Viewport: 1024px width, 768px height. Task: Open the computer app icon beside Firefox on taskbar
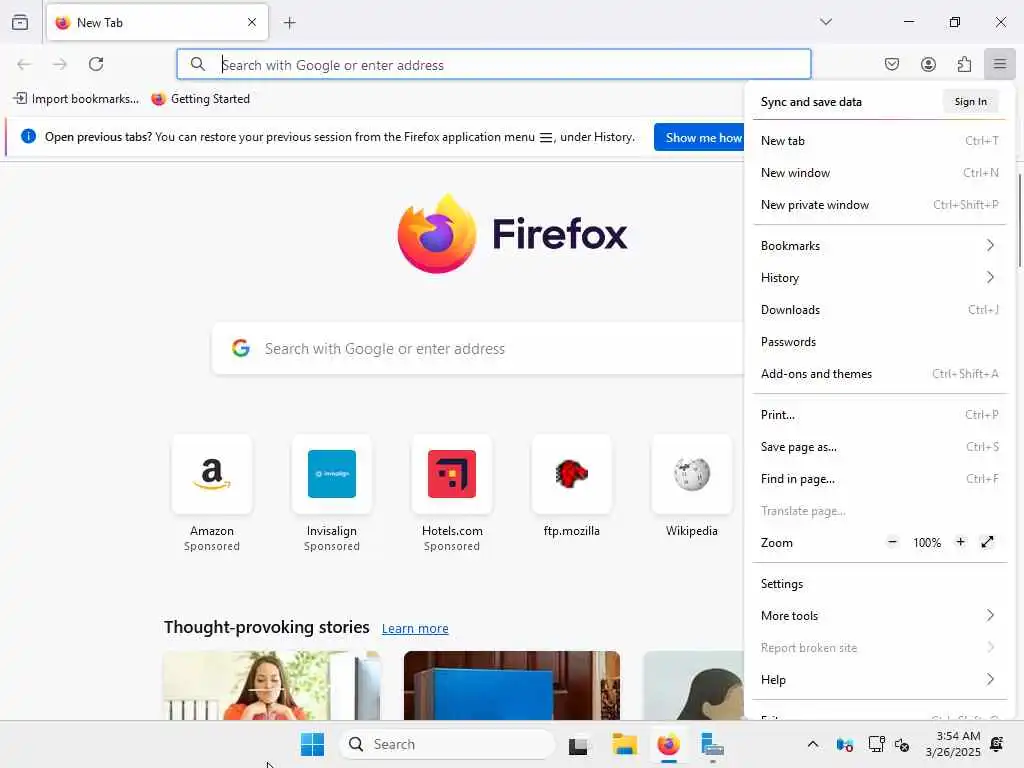712,745
